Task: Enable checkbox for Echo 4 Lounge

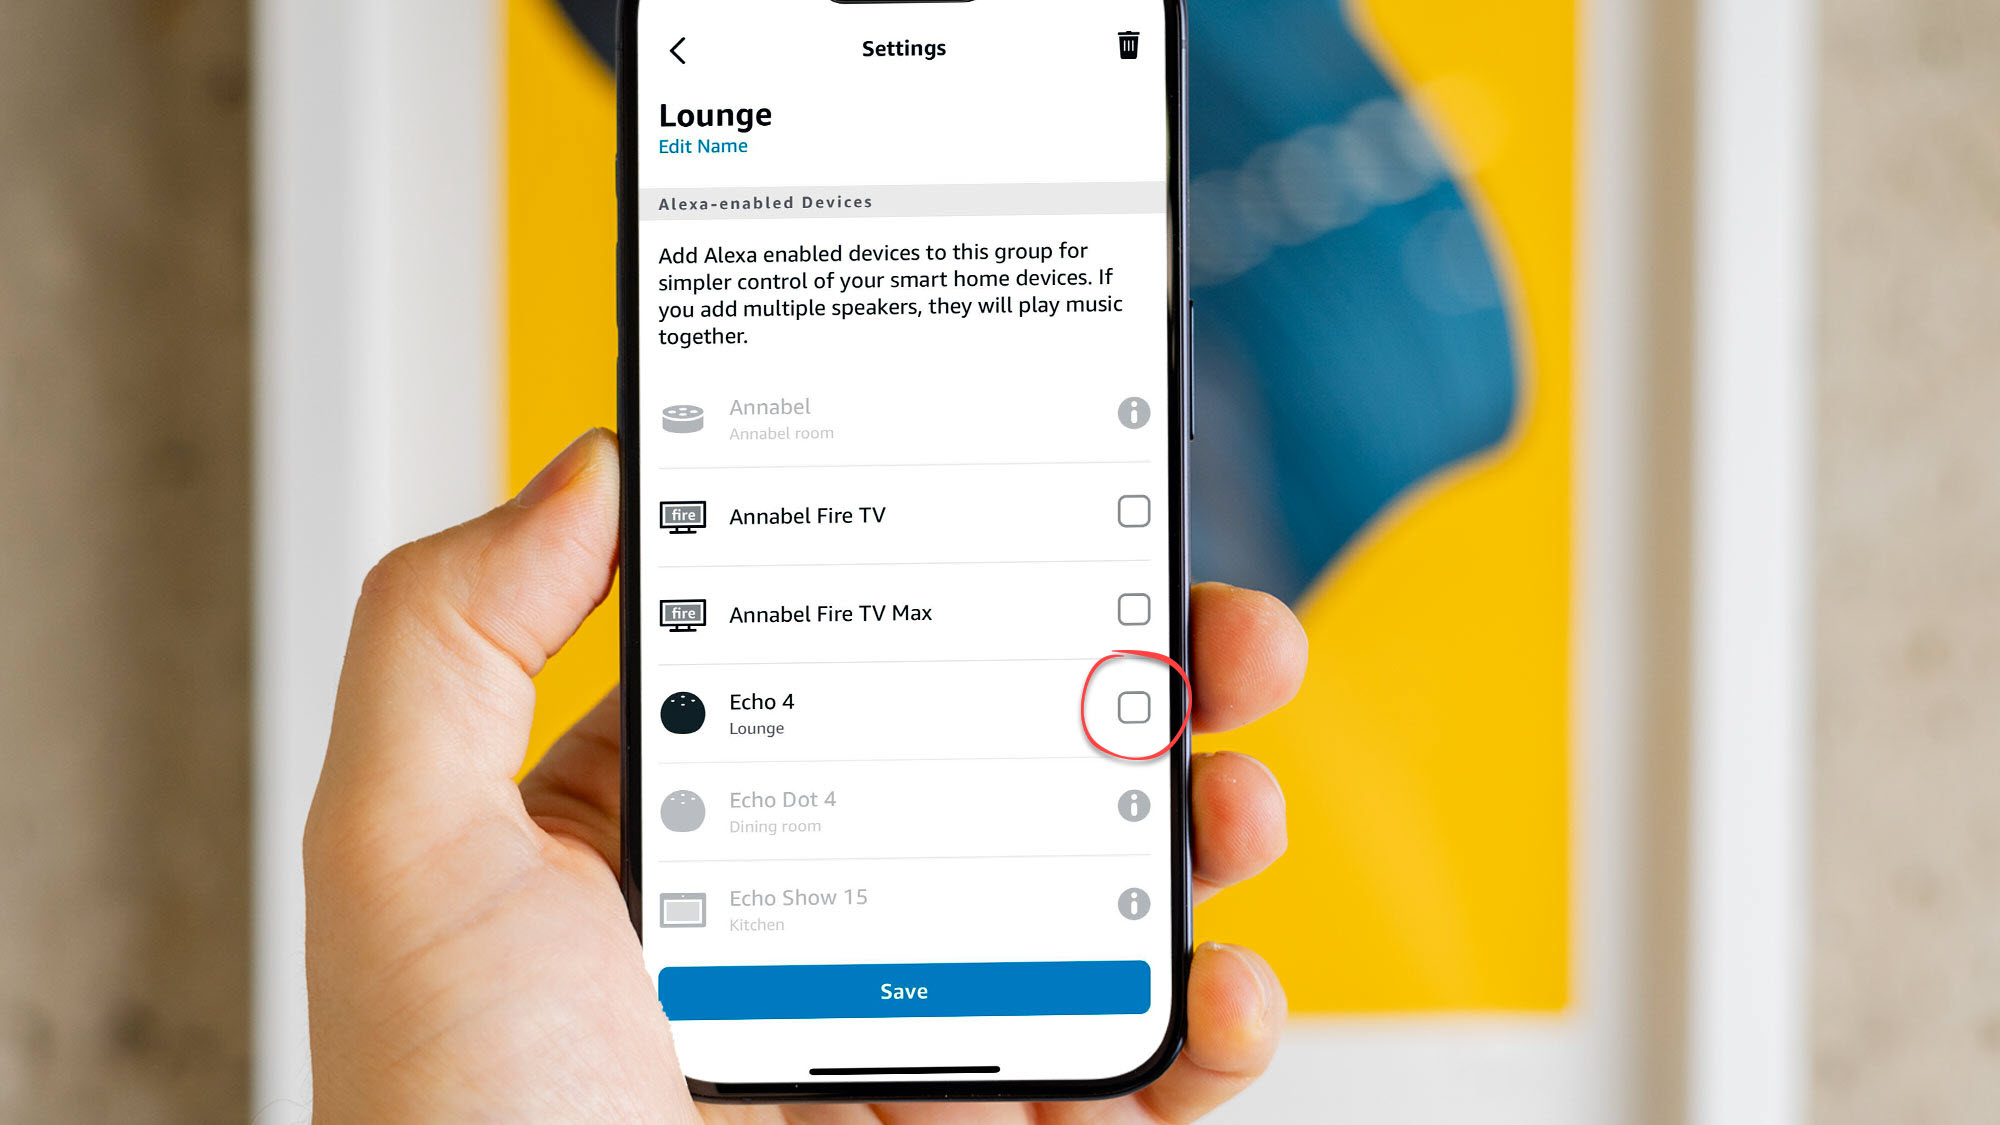Action: (1132, 707)
